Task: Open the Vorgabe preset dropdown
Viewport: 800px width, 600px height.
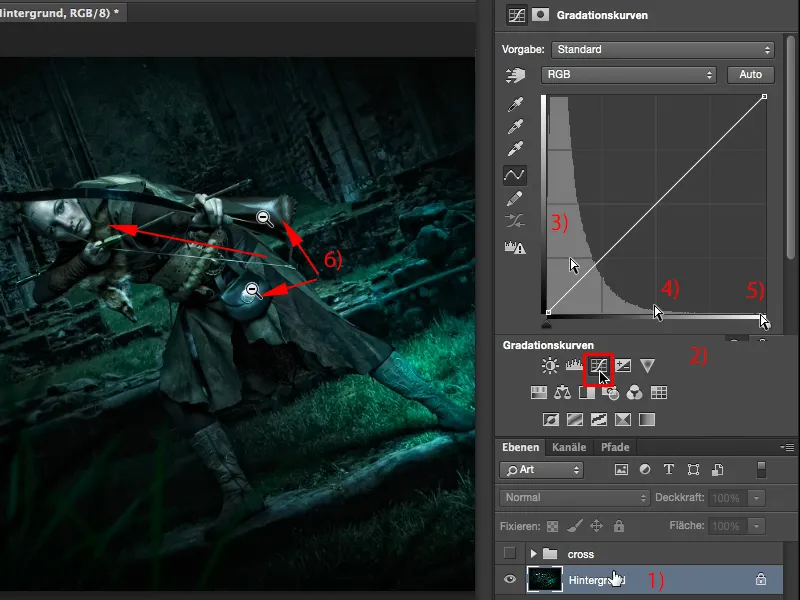Action: tap(663, 49)
